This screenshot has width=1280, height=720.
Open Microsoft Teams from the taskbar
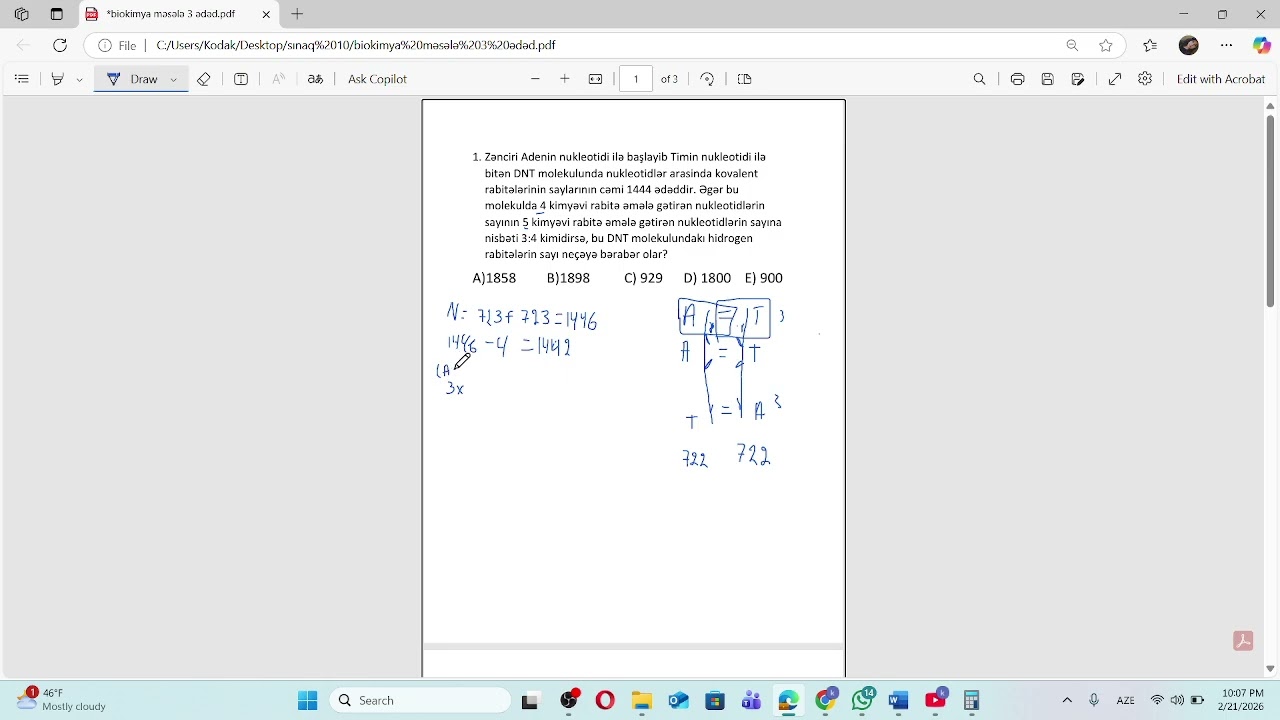tap(751, 700)
